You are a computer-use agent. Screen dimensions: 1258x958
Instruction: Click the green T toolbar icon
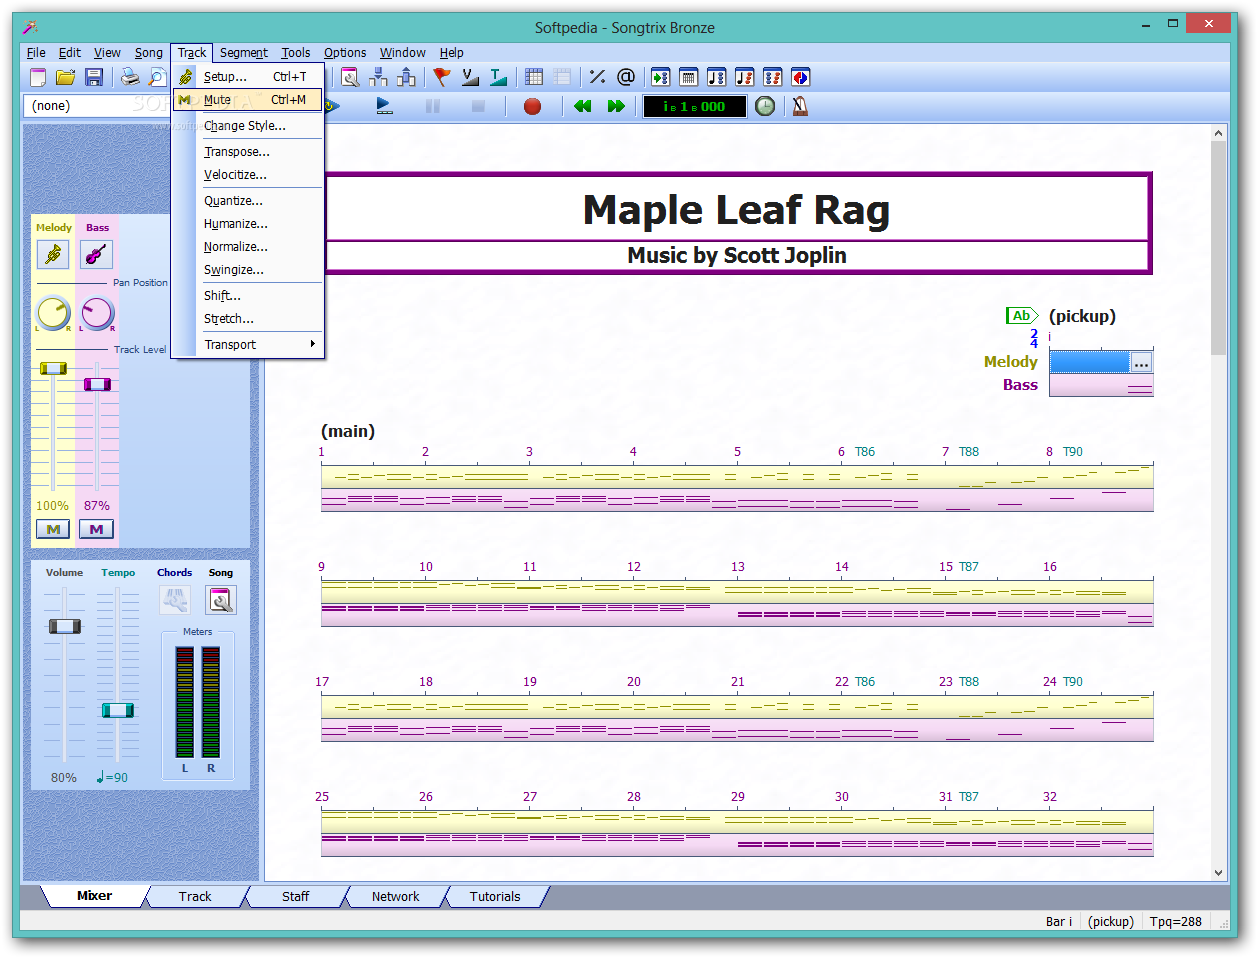click(x=498, y=77)
